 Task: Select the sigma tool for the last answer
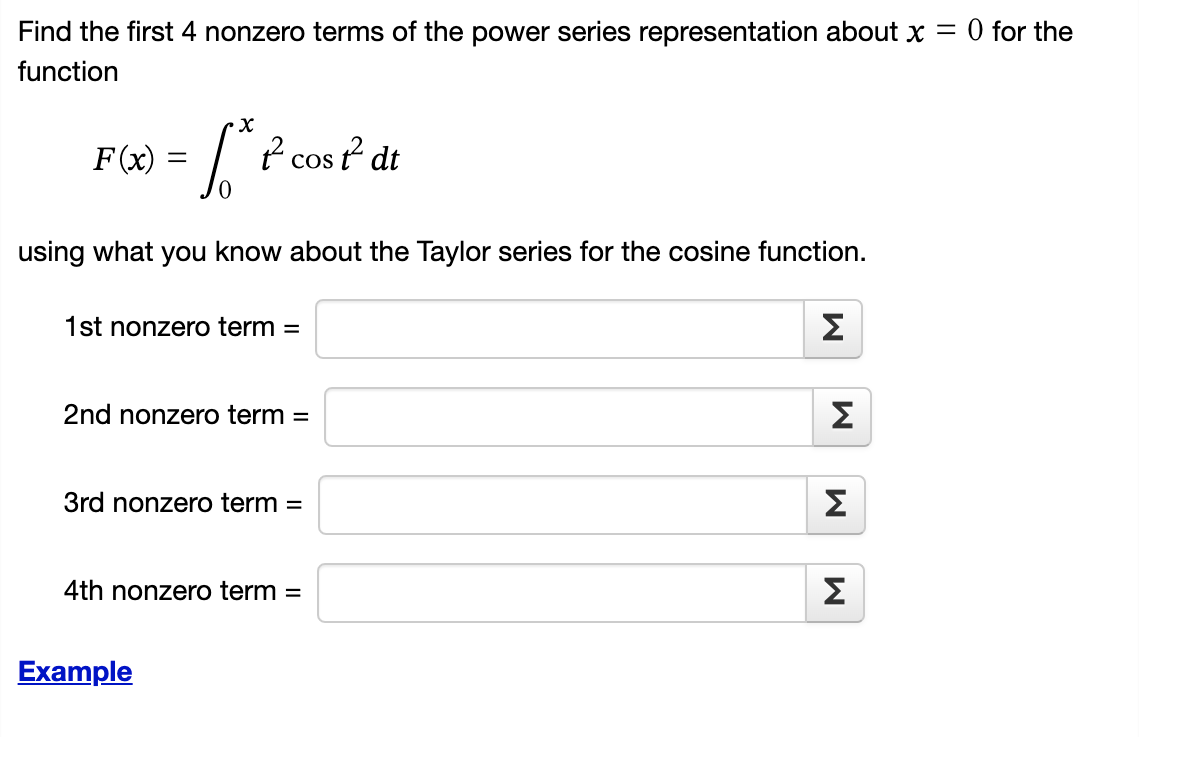[837, 593]
